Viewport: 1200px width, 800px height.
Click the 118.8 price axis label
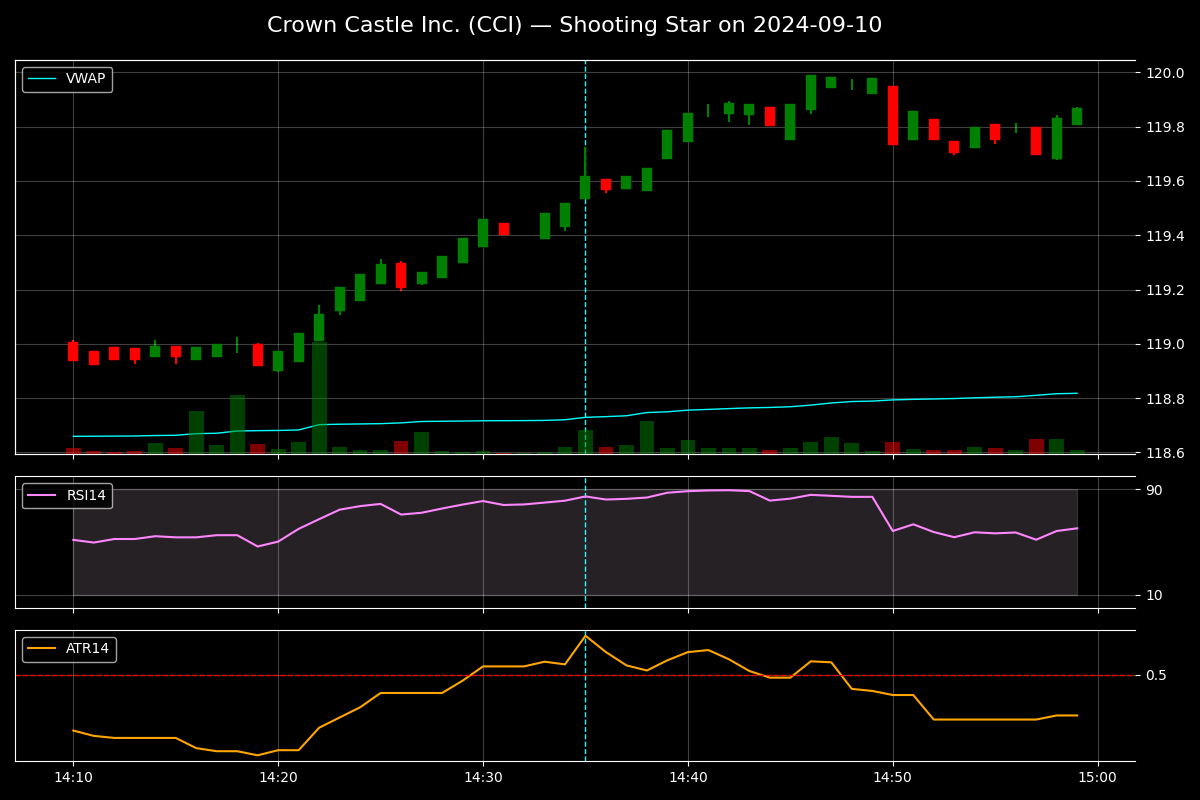tap(1164, 399)
